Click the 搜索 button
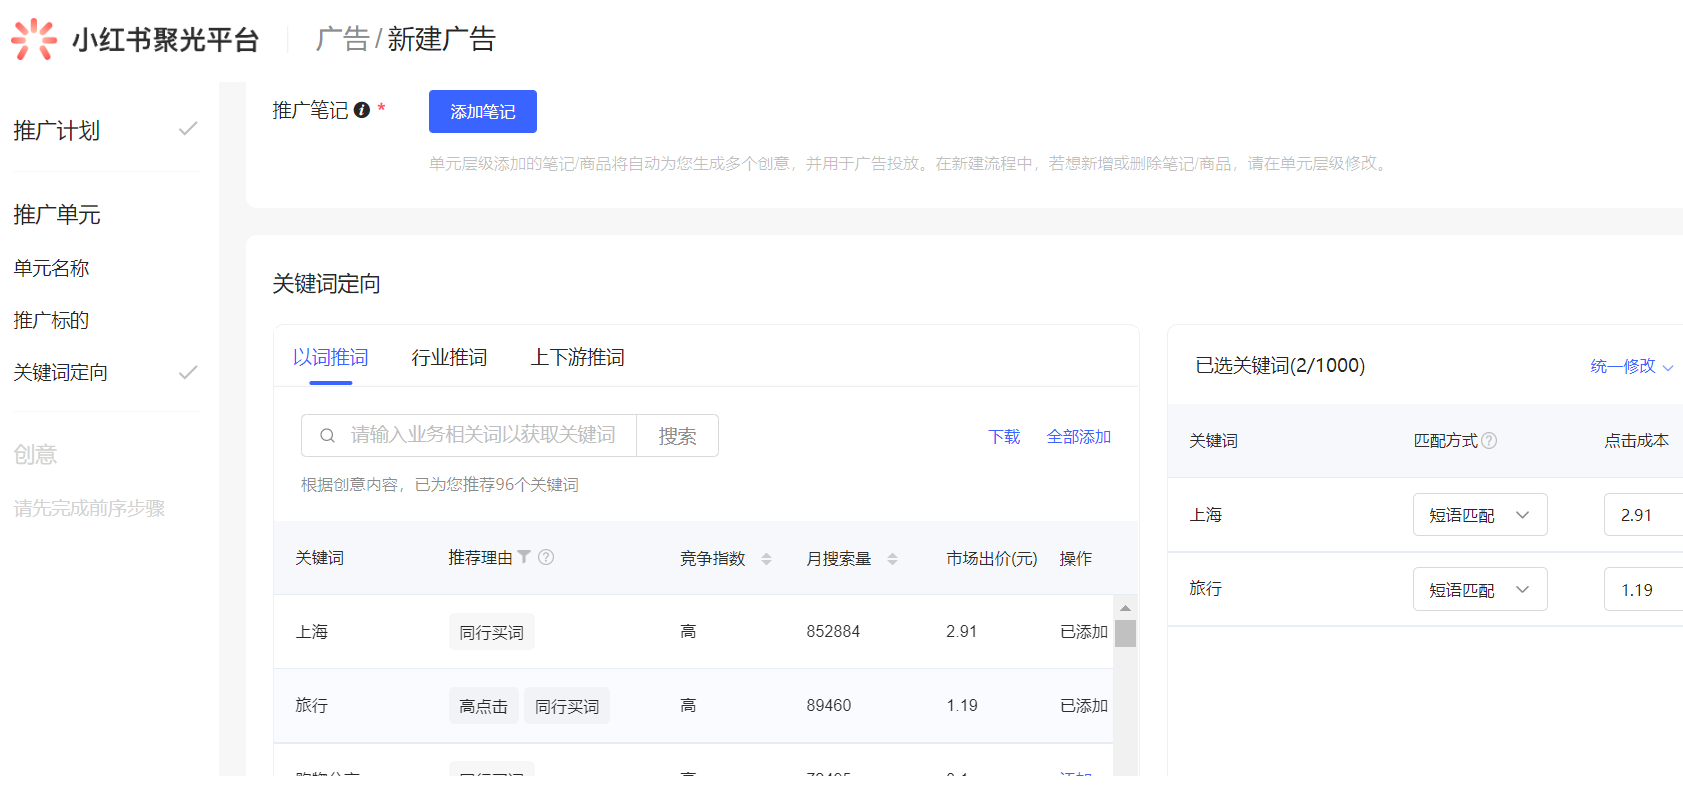 click(x=677, y=436)
